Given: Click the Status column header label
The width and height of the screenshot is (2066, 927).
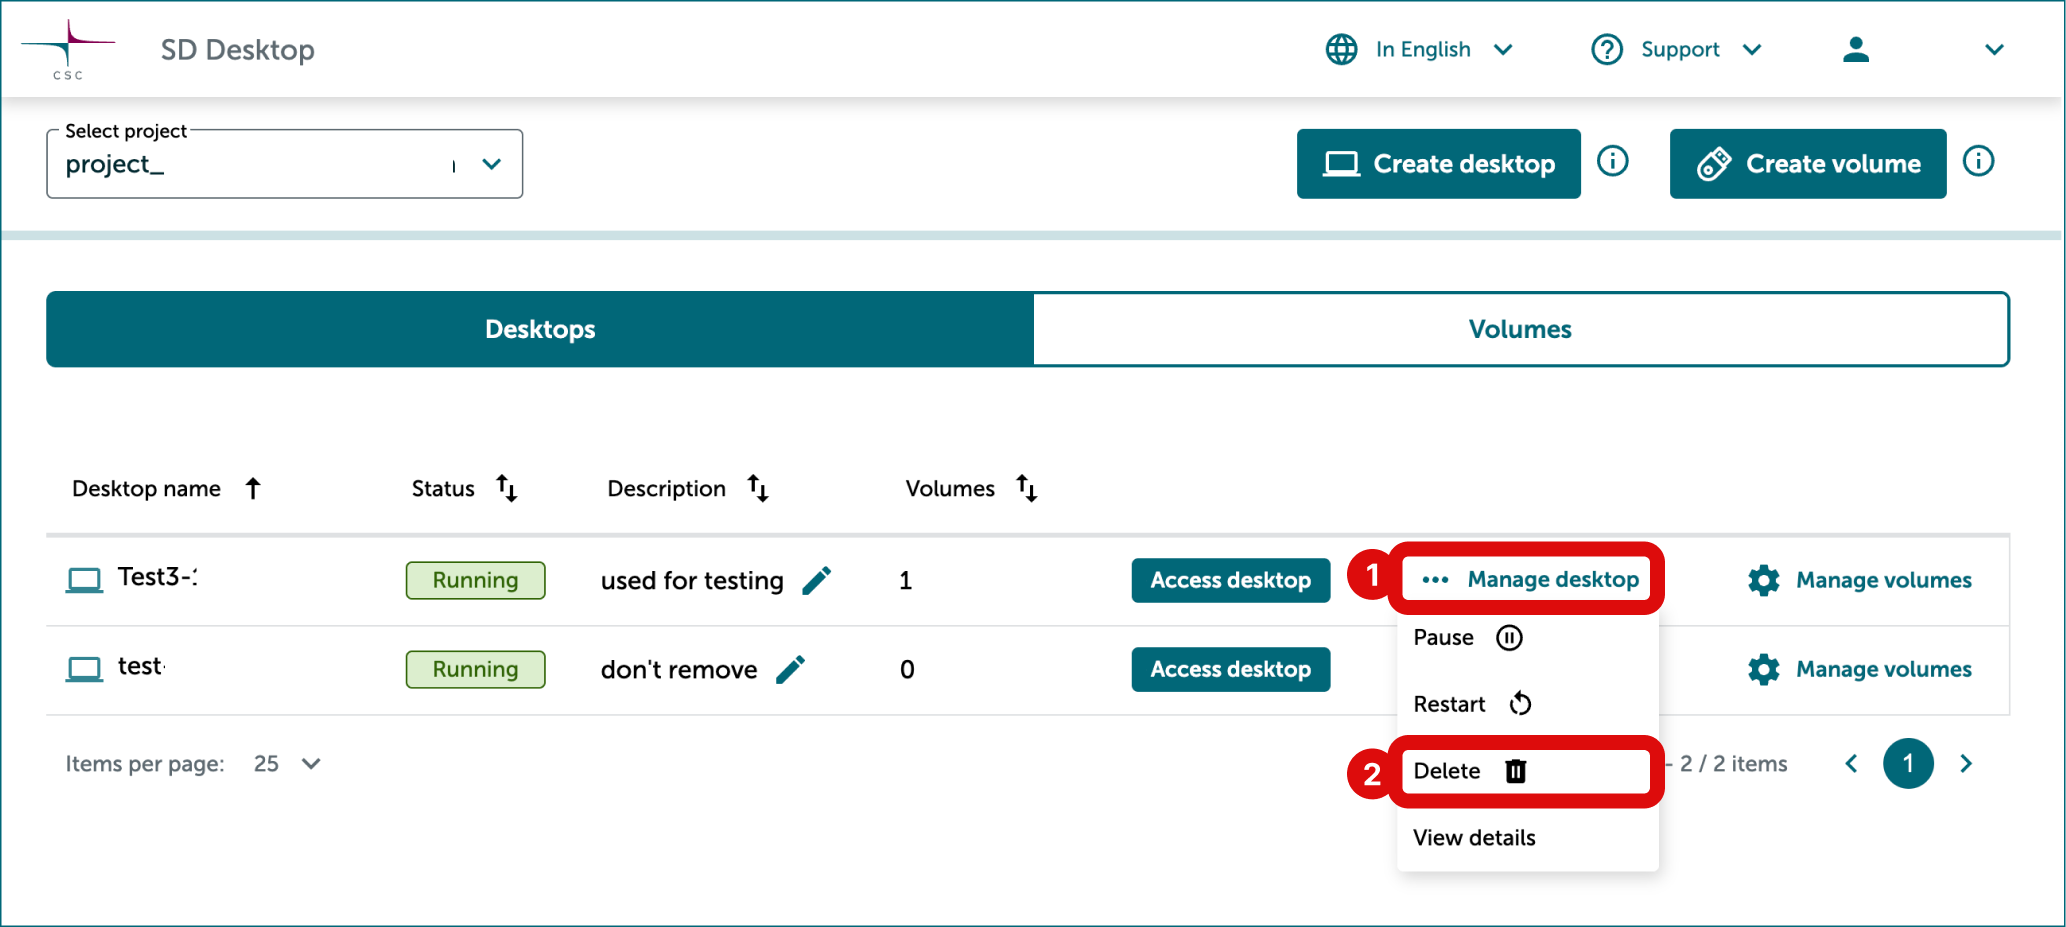Looking at the screenshot, I should (x=443, y=489).
